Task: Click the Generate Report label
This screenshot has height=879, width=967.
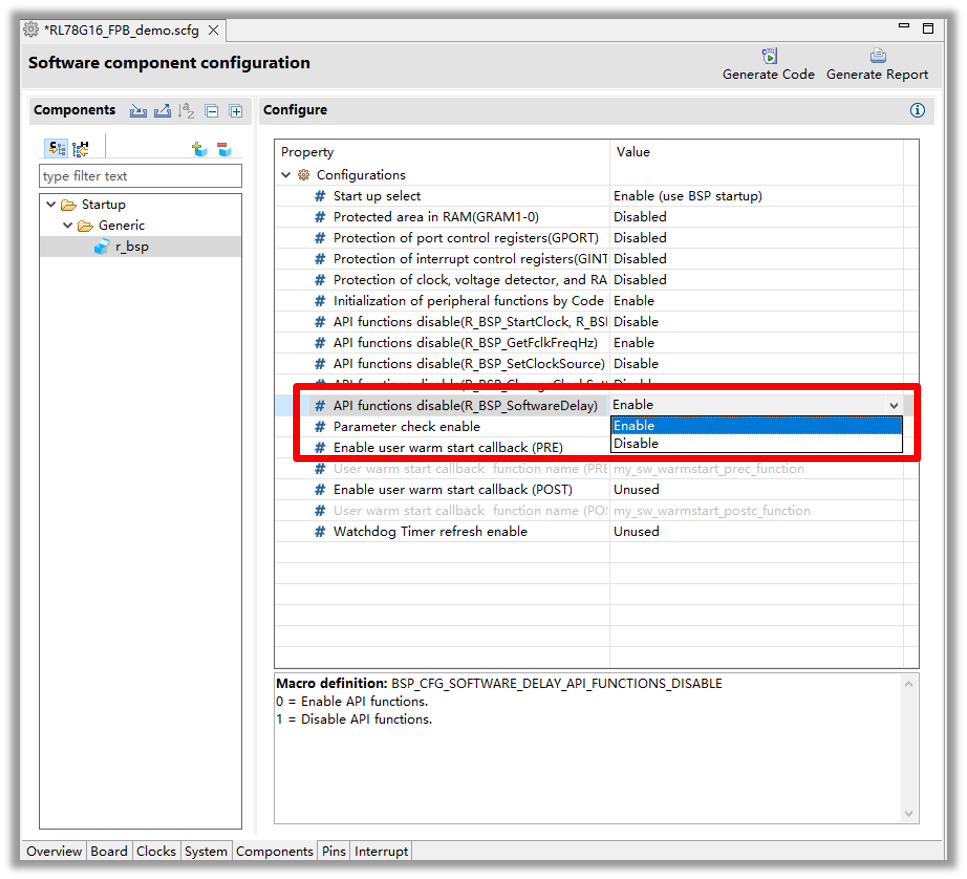Action: pyautogui.click(x=877, y=75)
